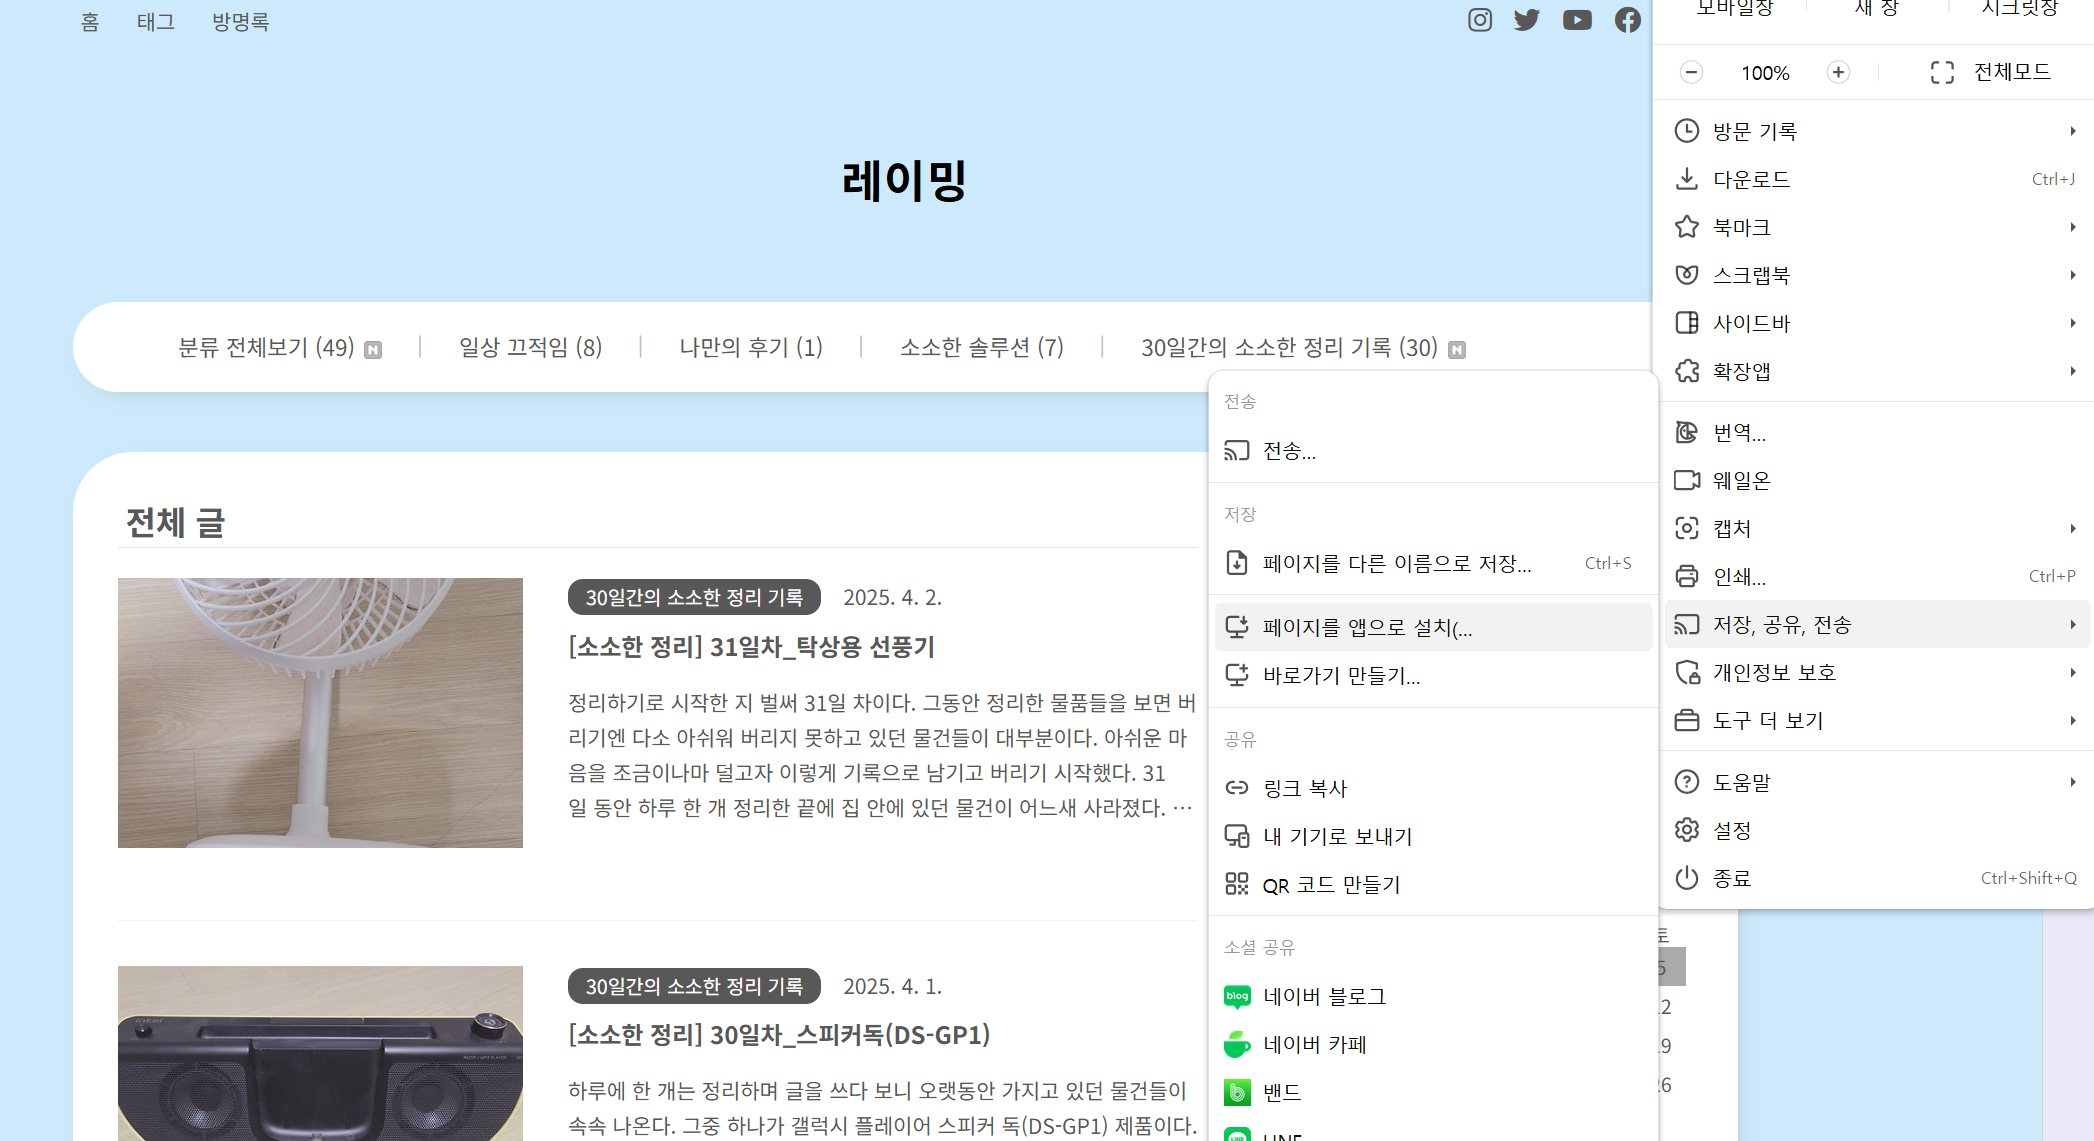This screenshot has height=1141, width=2094.
Task: Click the 새 창 new window option
Action: click(x=1877, y=8)
